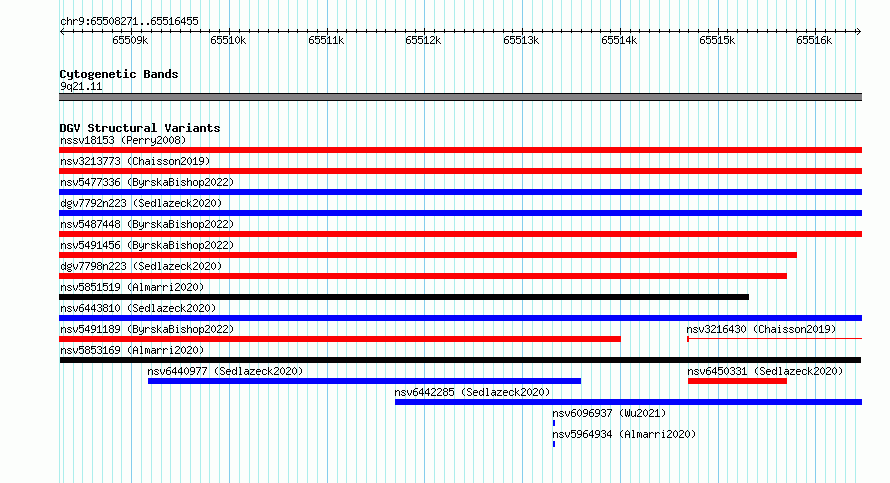Click the 65512k ruler tick label
890x483 pixels.
click(423, 40)
